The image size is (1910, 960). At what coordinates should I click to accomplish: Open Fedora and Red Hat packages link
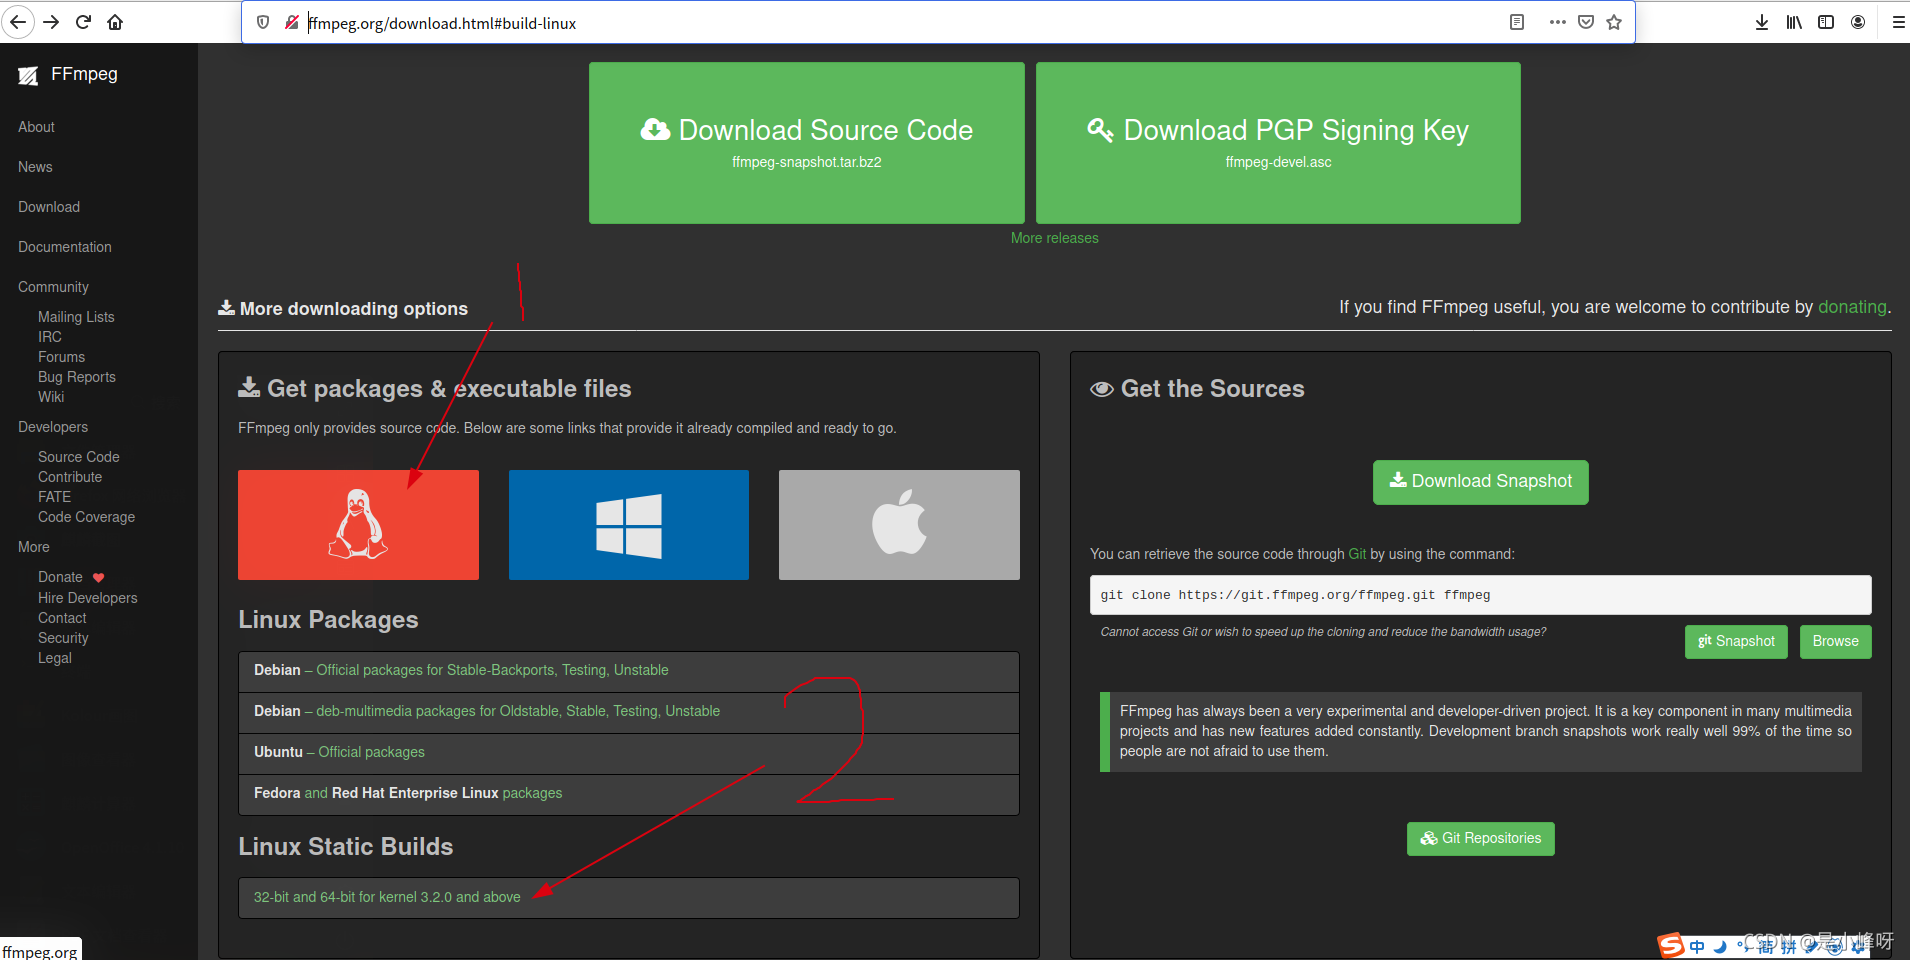tap(408, 793)
